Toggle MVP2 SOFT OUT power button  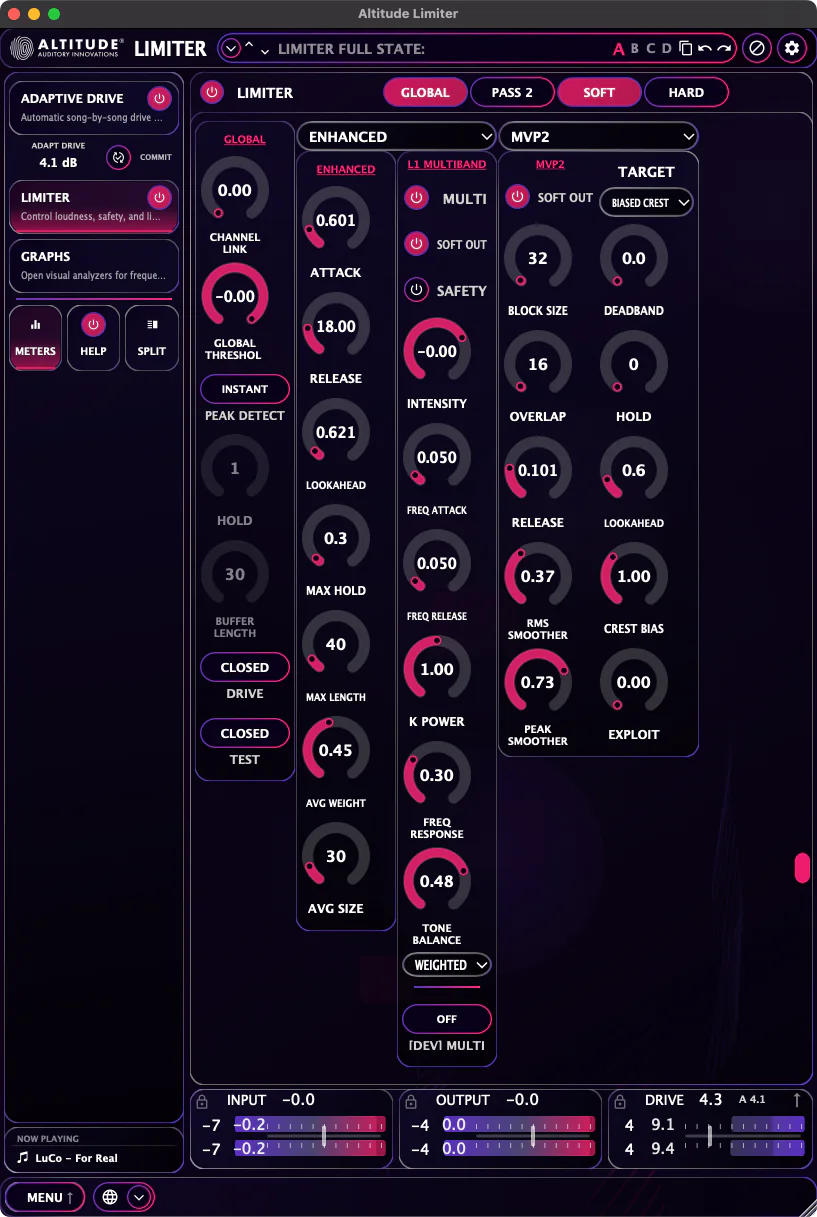517,197
